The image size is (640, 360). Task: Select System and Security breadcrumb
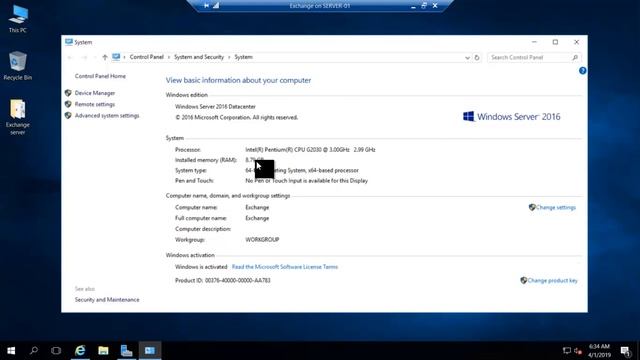[x=199, y=57]
